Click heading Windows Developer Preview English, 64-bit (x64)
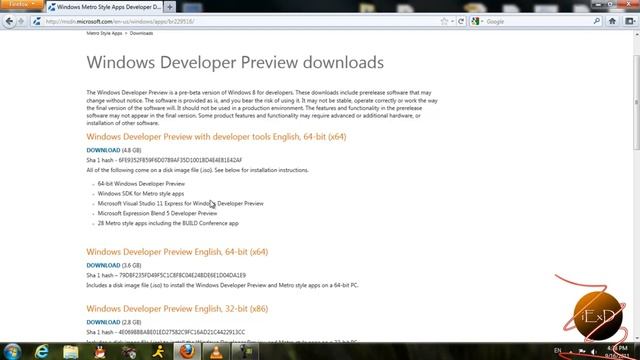 click(177, 252)
